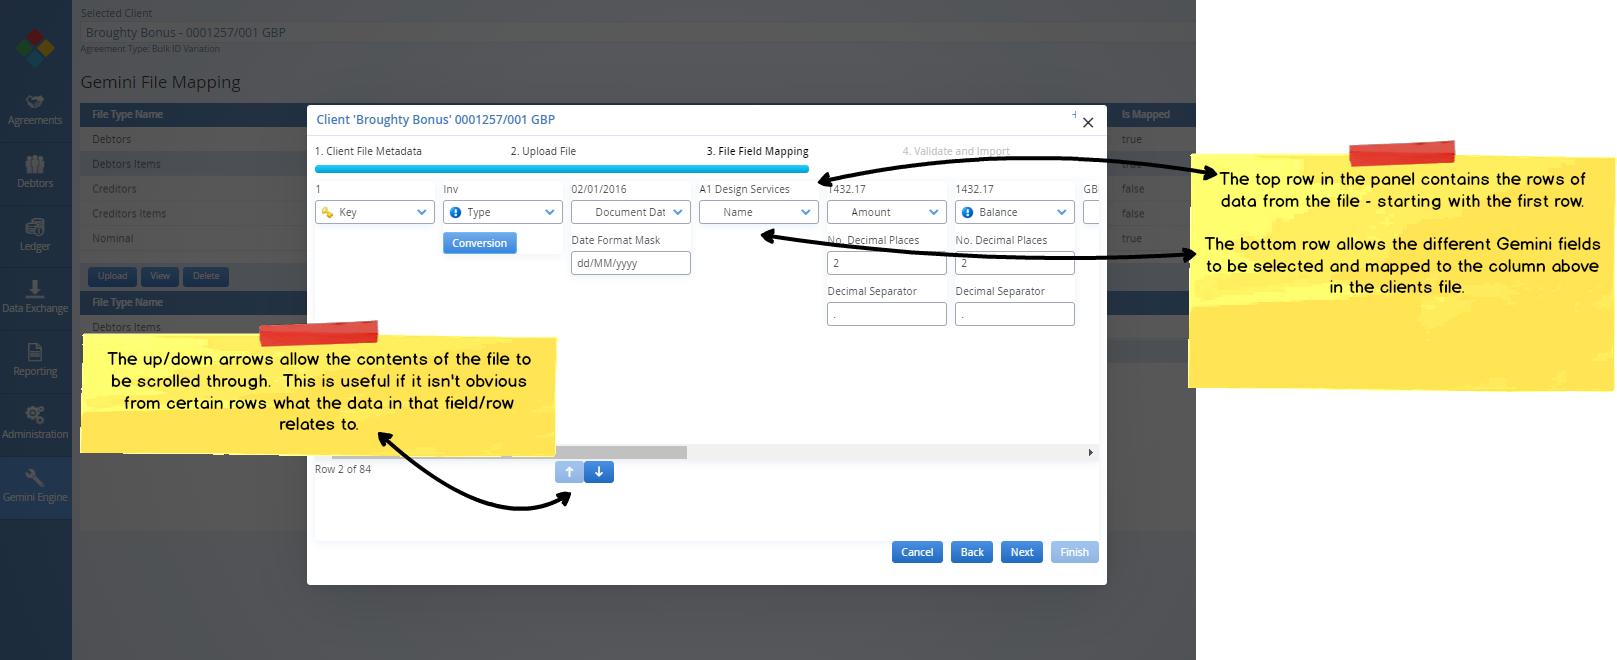Select step 4 Validate and Import
The height and width of the screenshot is (660, 1617).
click(x=956, y=151)
